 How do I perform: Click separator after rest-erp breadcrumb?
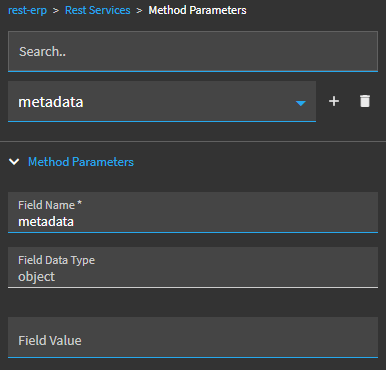56,11
